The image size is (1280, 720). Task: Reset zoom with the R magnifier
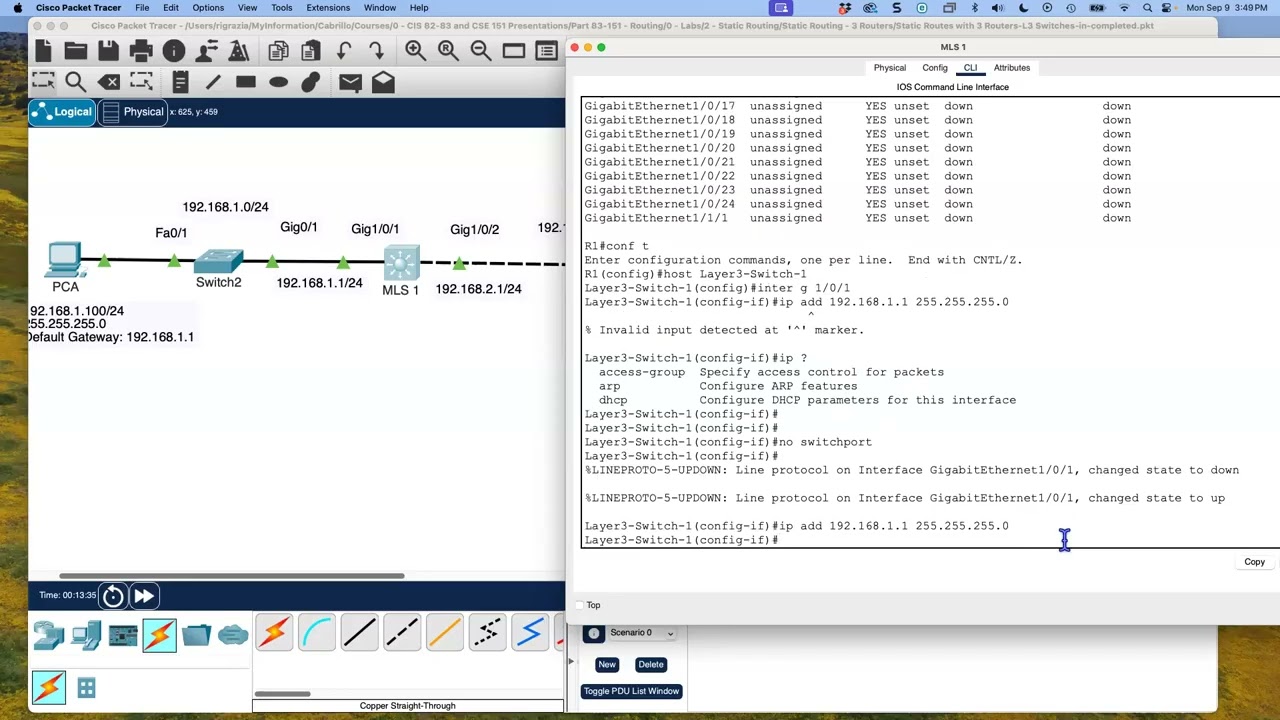[x=448, y=50]
